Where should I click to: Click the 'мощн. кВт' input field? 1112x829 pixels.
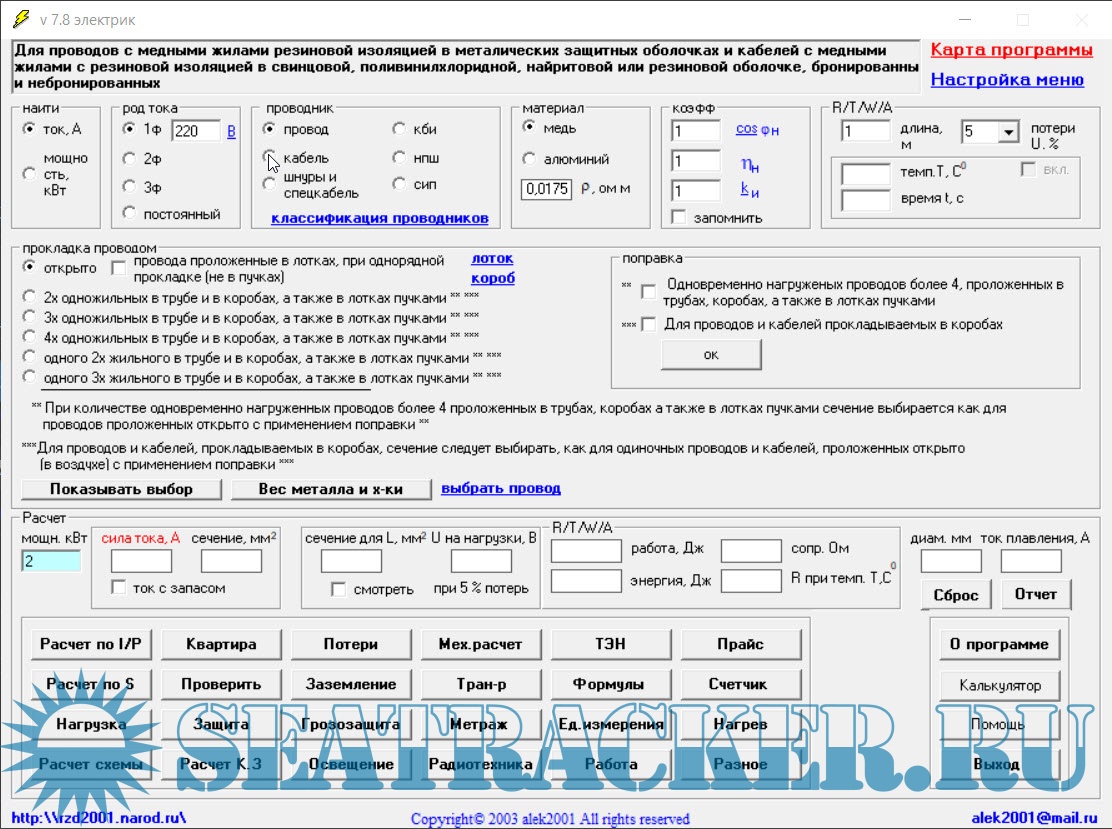[x=51, y=561]
